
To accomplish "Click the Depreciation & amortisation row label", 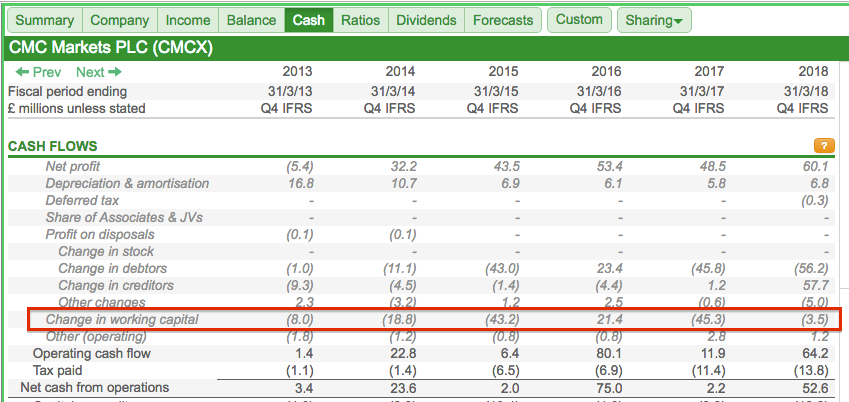I will coord(127,184).
